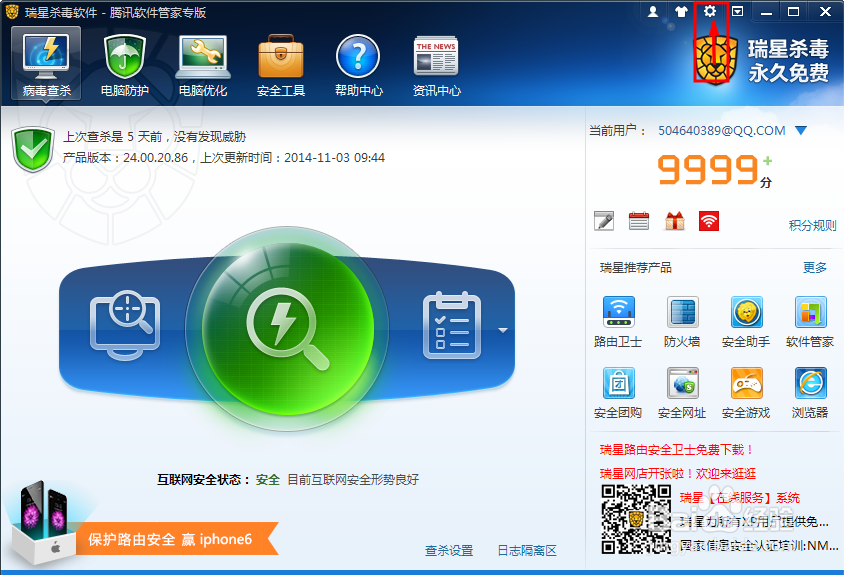
Task: Click the Rising lion logo
Action: click(715, 60)
